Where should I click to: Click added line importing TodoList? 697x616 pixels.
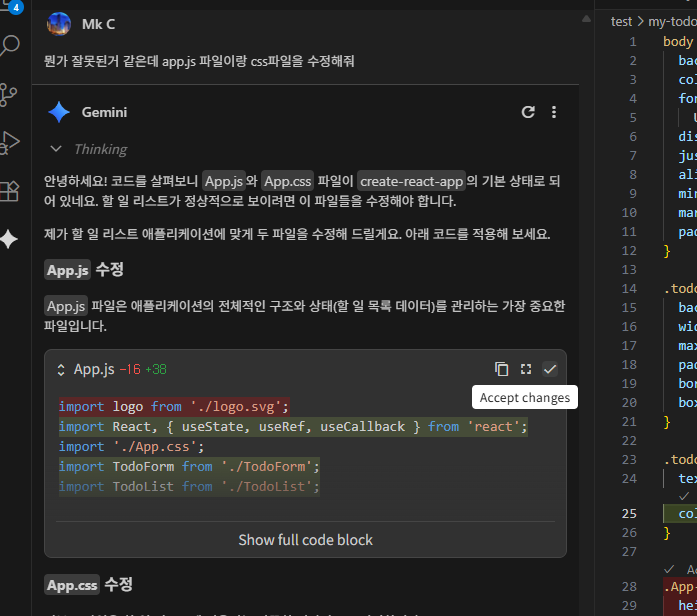point(189,487)
